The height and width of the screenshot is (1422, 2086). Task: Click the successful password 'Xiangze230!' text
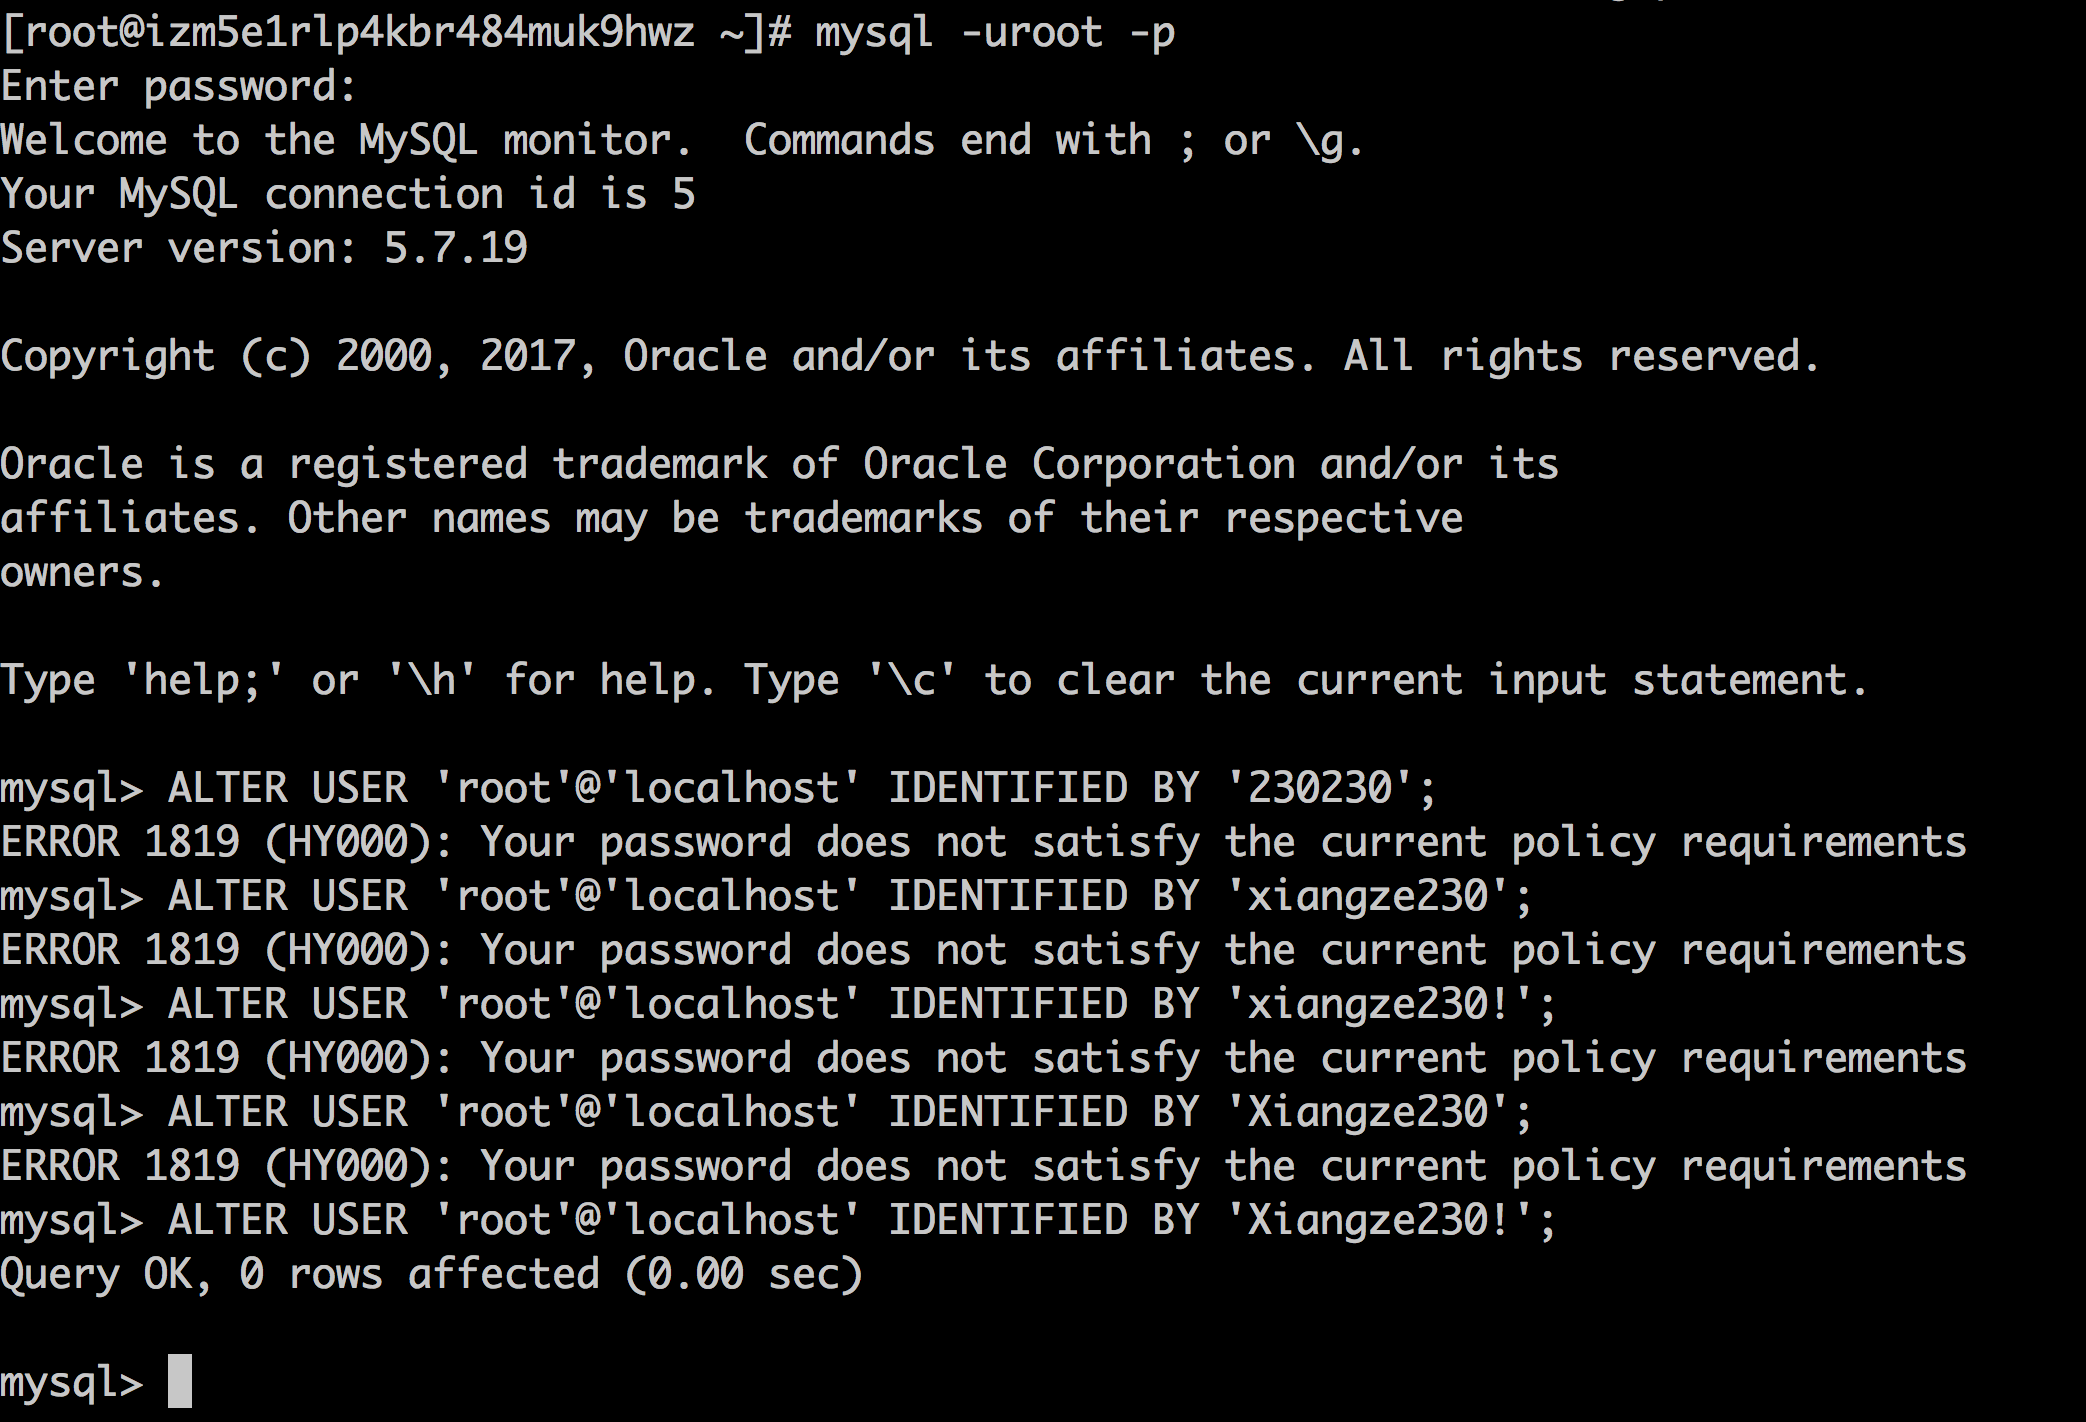pos(1380,1220)
